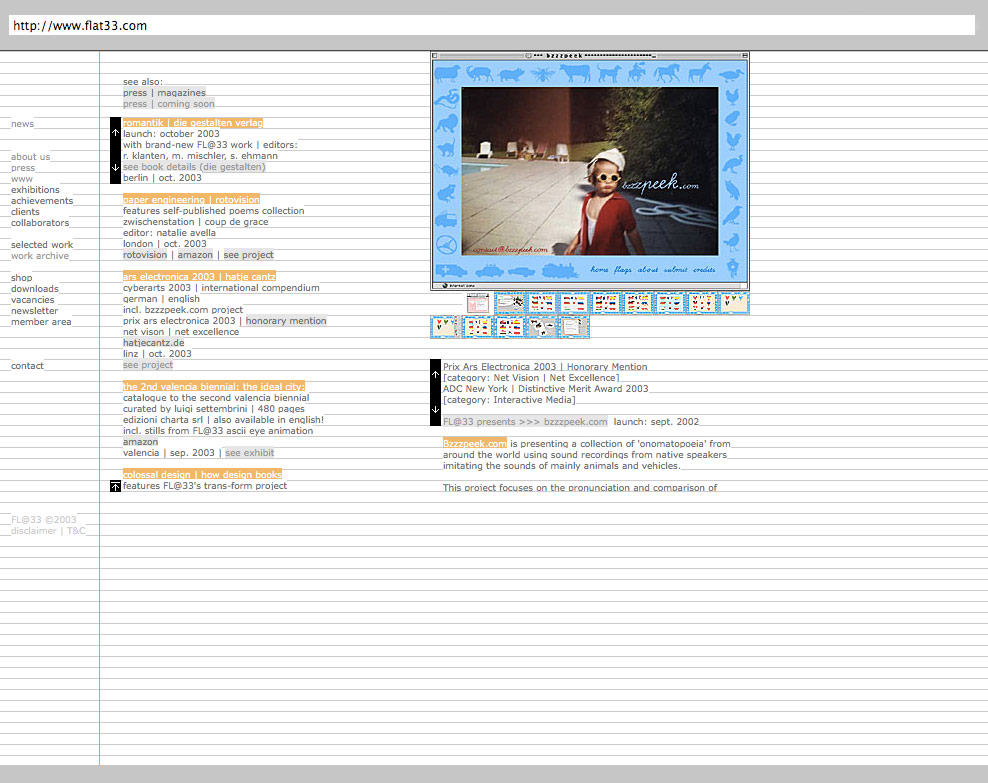Open collaborators in sidebar menu
988x783 pixels.
[40, 222]
